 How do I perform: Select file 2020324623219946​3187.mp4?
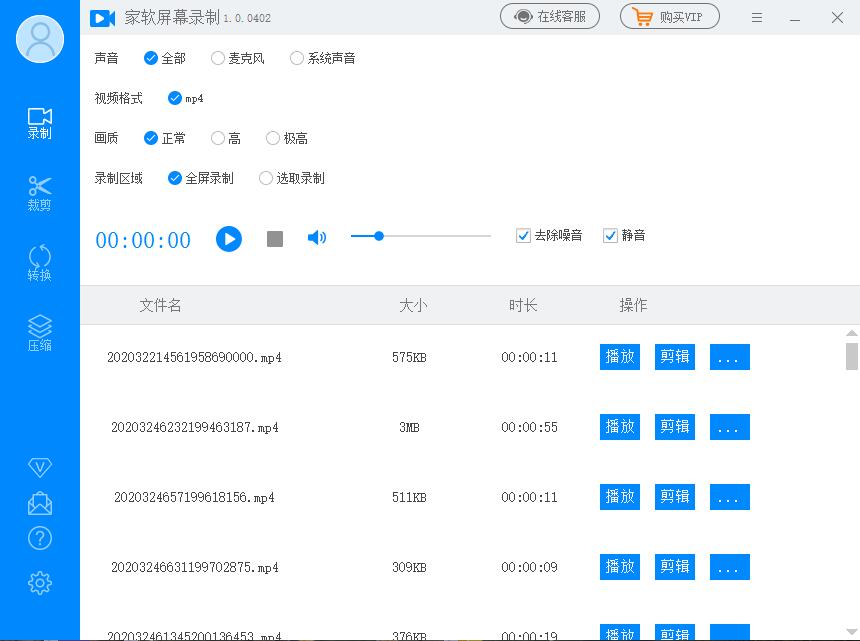pos(195,427)
